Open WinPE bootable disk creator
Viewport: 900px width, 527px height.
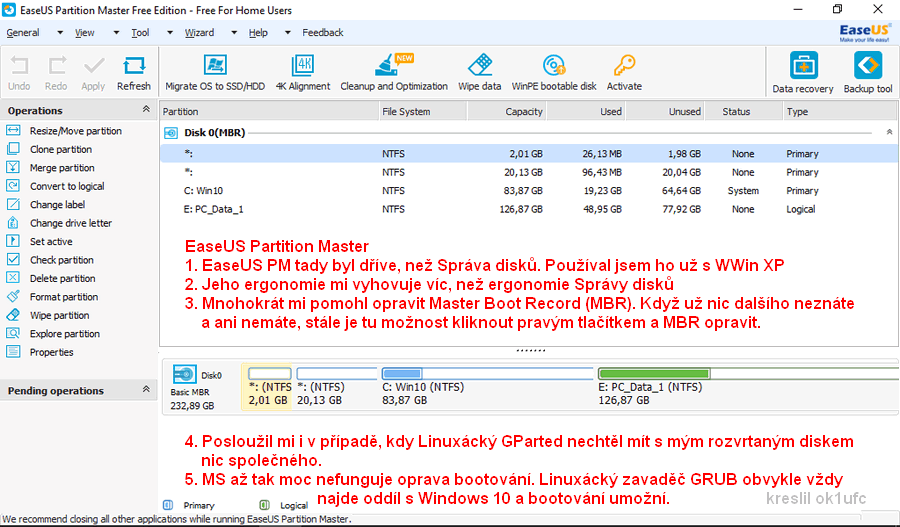(553, 67)
